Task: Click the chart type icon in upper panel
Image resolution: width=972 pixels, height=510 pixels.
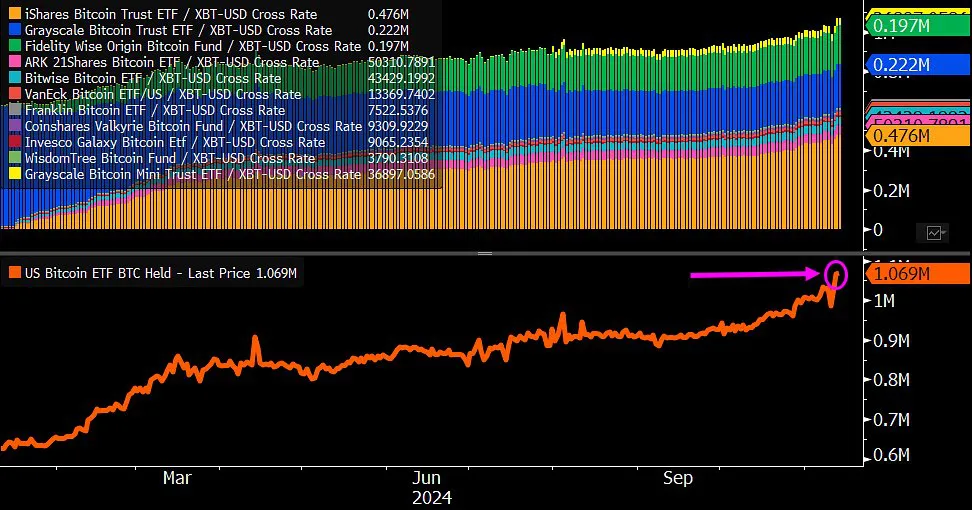Action: pyautogui.click(x=936, y=232)
